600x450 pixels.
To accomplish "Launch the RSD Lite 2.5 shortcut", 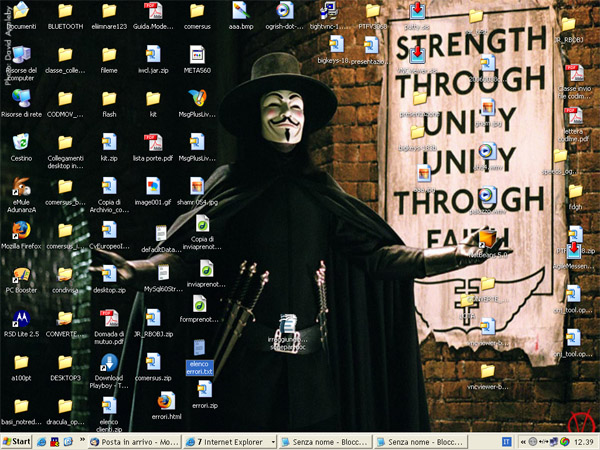I will point(21,318).
